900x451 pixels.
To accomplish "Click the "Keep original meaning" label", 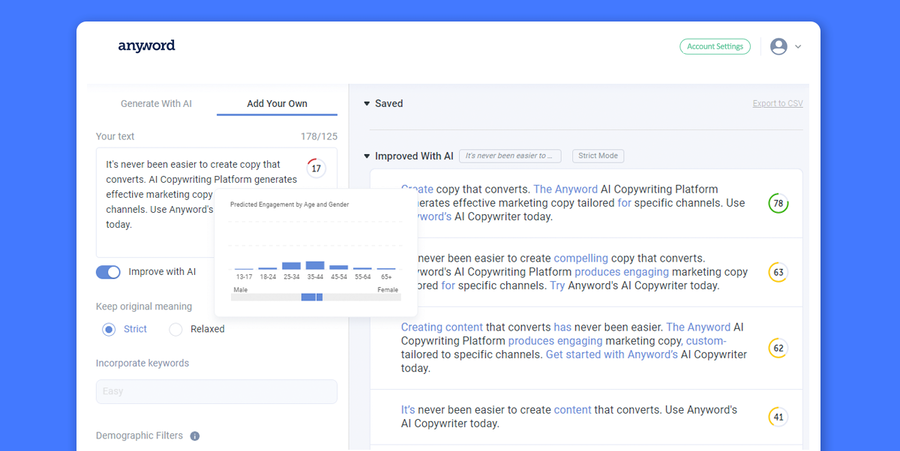I will [143, 306].
